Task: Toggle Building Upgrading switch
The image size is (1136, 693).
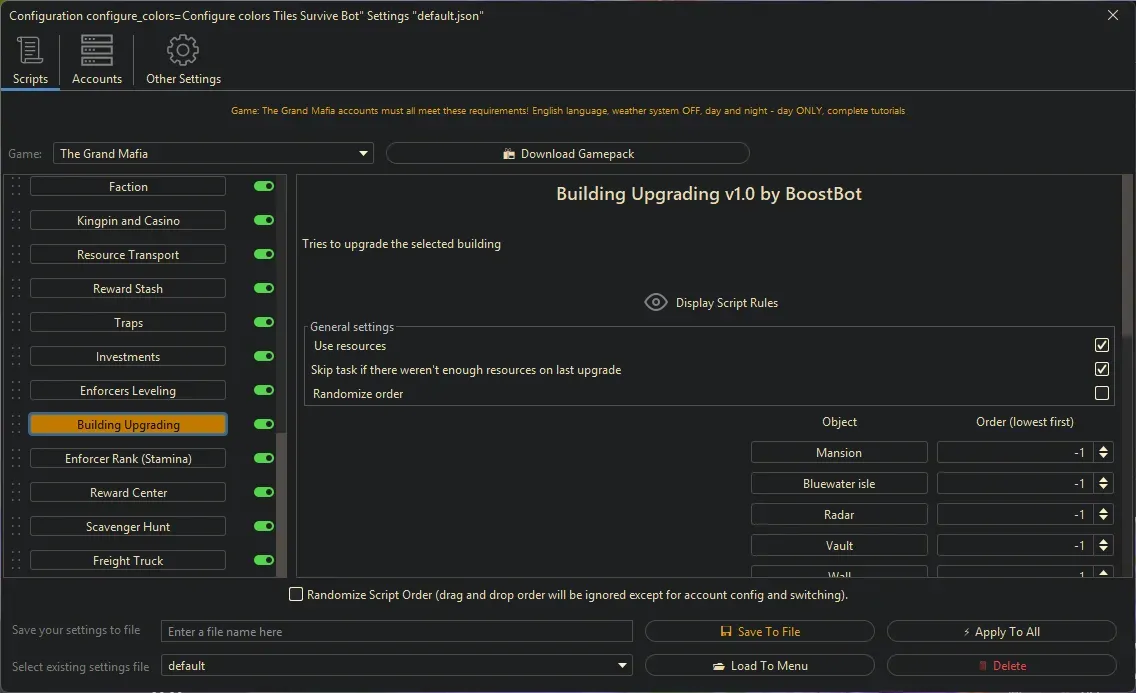Action: pos(264,424)
